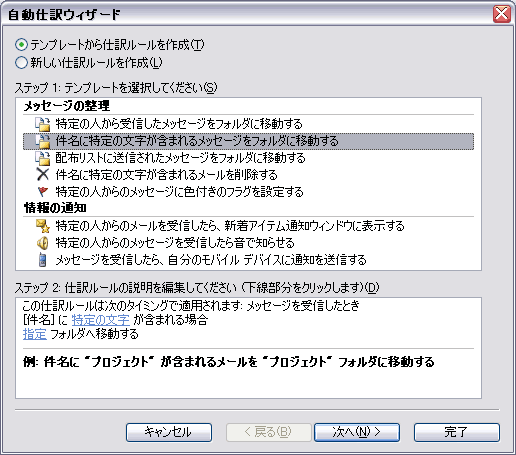Select 配布リストに送信されたメッセージをフォルダに移動する template
This screenshot has height=455, width=516.
(248, 158)
